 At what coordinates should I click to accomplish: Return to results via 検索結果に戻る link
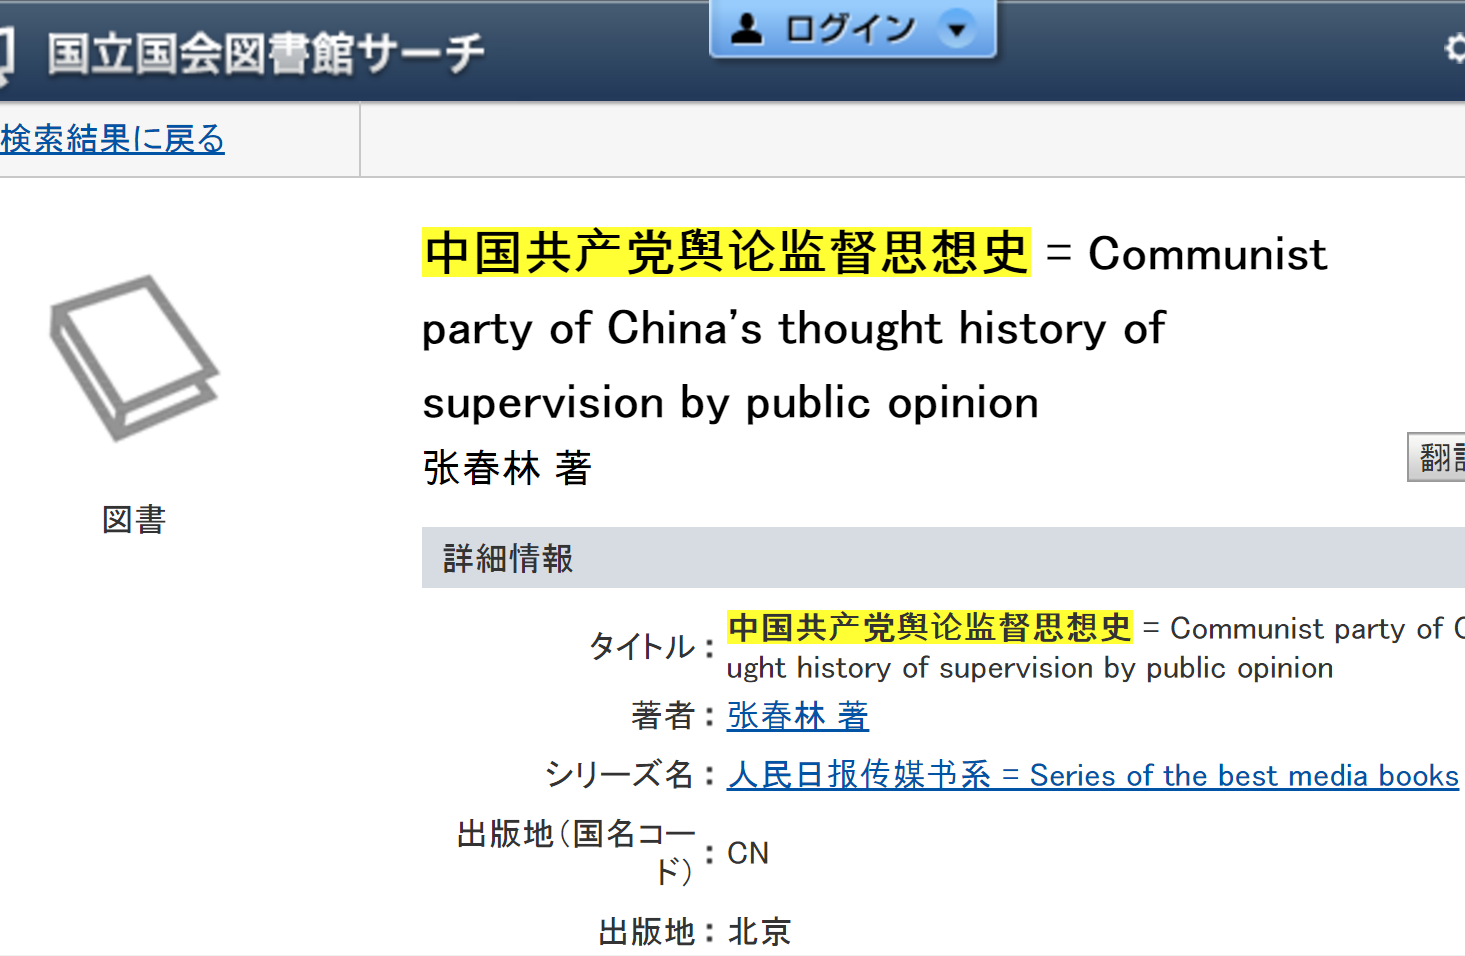(112, 139)
